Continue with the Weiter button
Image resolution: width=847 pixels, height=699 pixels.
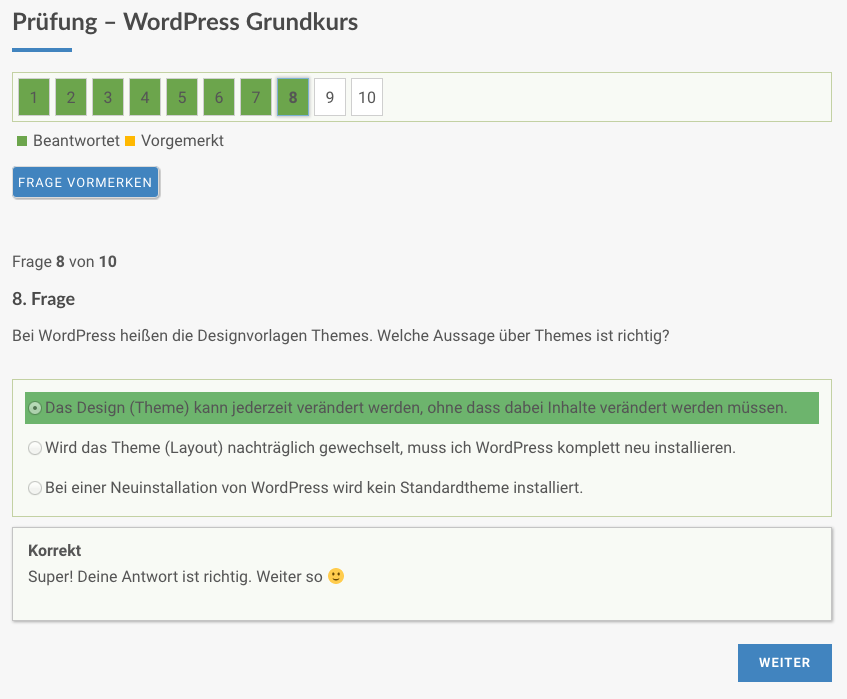(784, 663)
